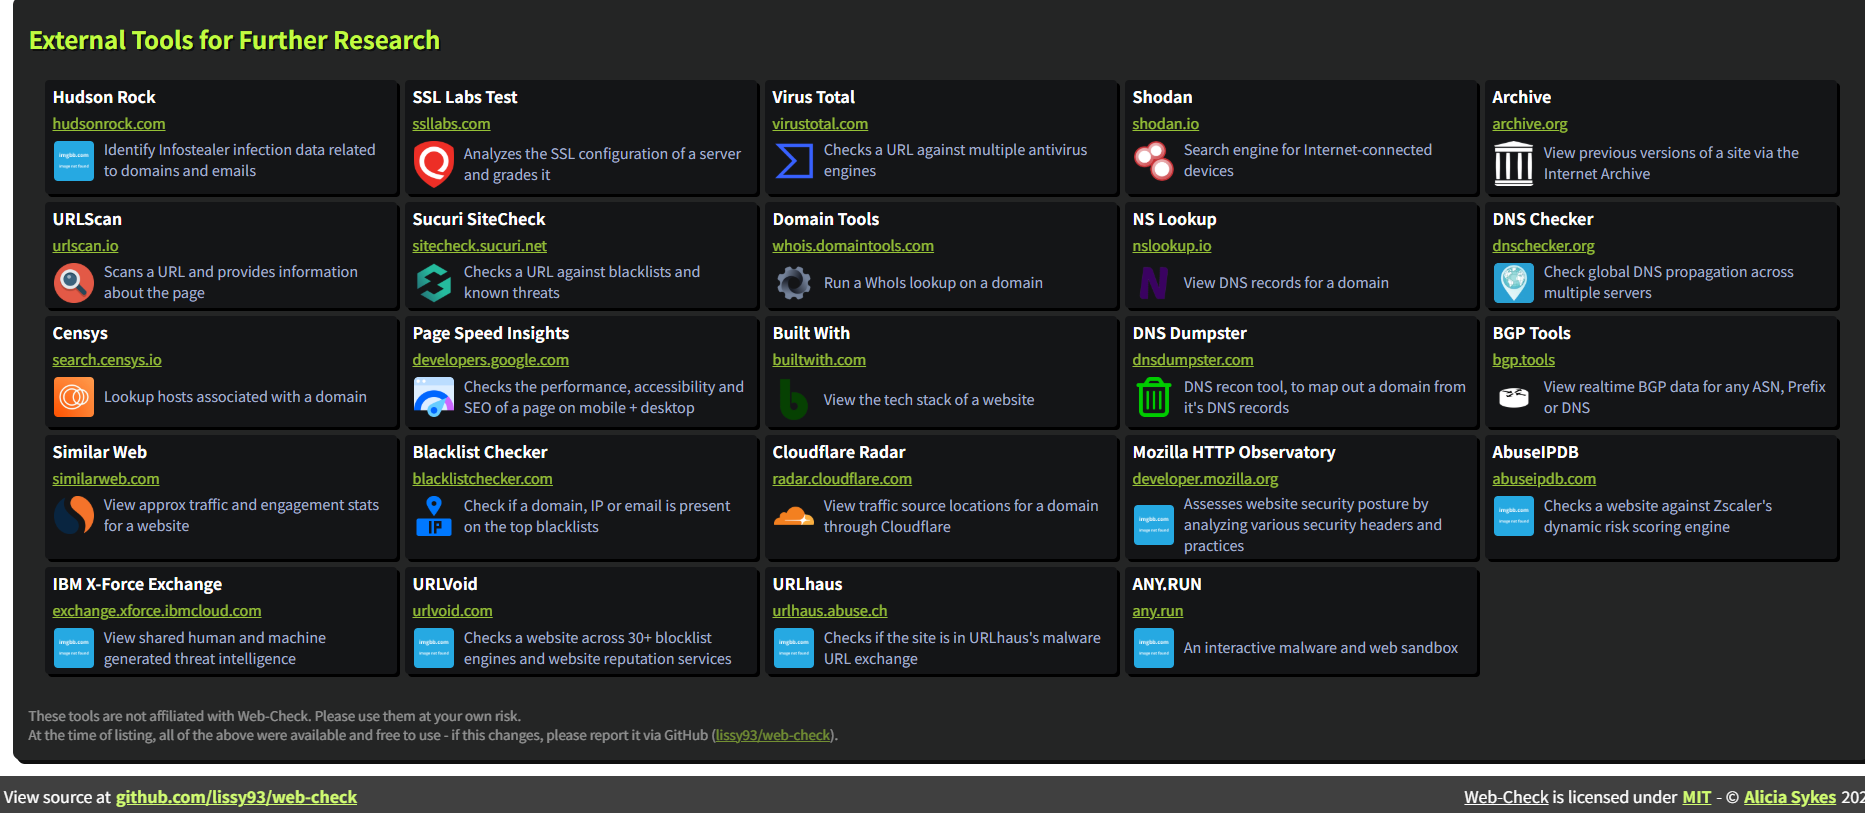
Task: Click the URLScan magnifier icon
Action: [74, 283]
